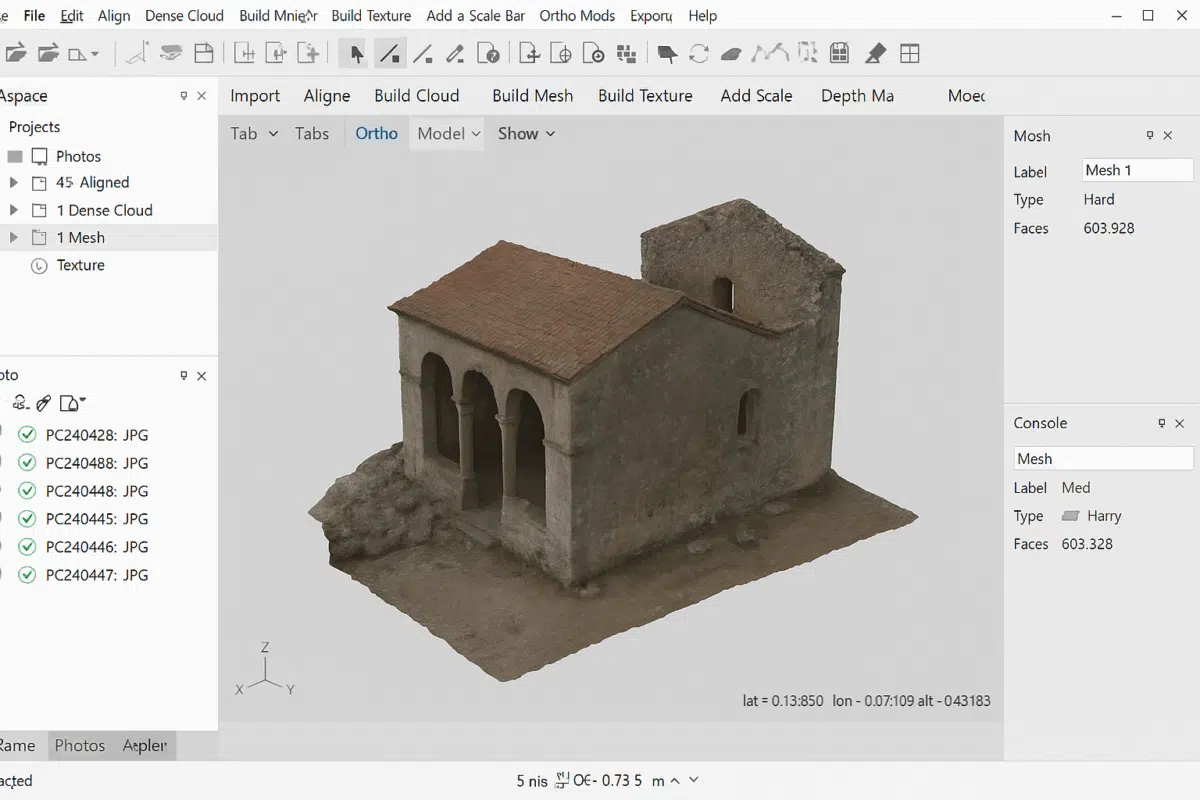Toggle auto-hide pin on the Console panel
Screen dimensions: 1200x800
[x=1162, y=423]
